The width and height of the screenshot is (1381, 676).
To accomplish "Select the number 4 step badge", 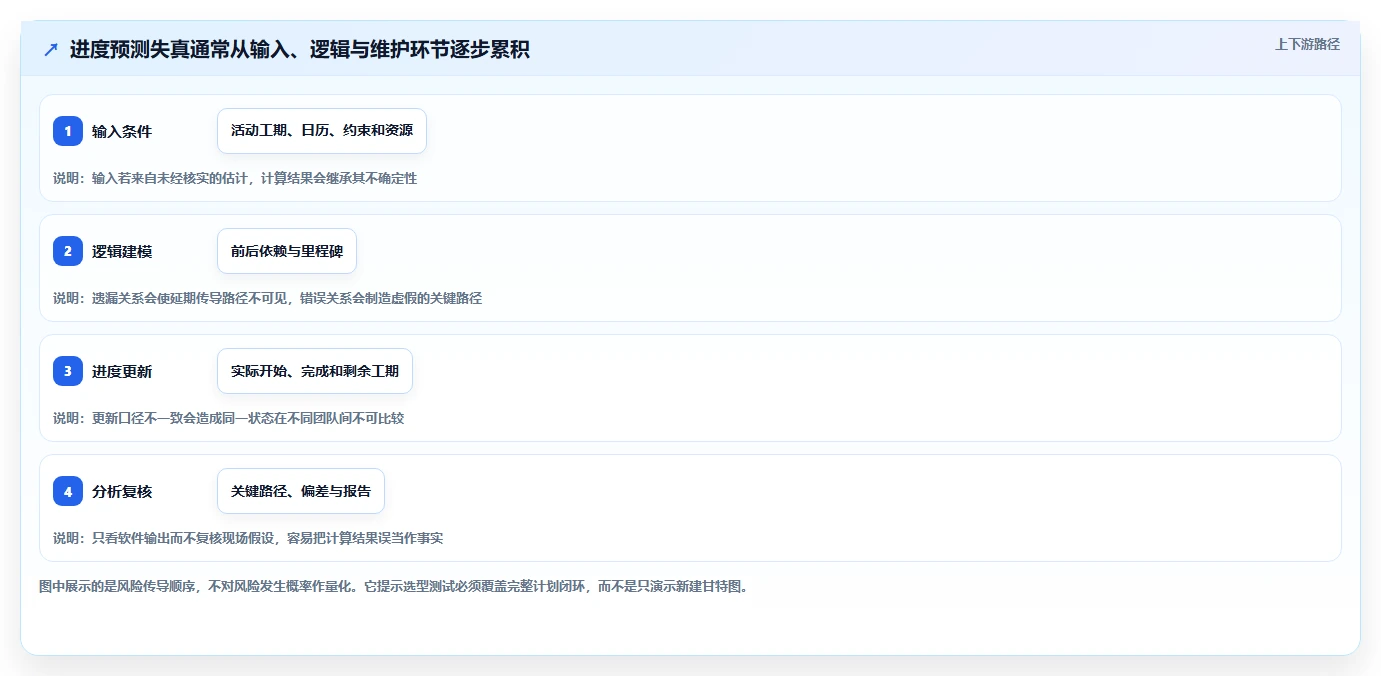I will 68,491.
